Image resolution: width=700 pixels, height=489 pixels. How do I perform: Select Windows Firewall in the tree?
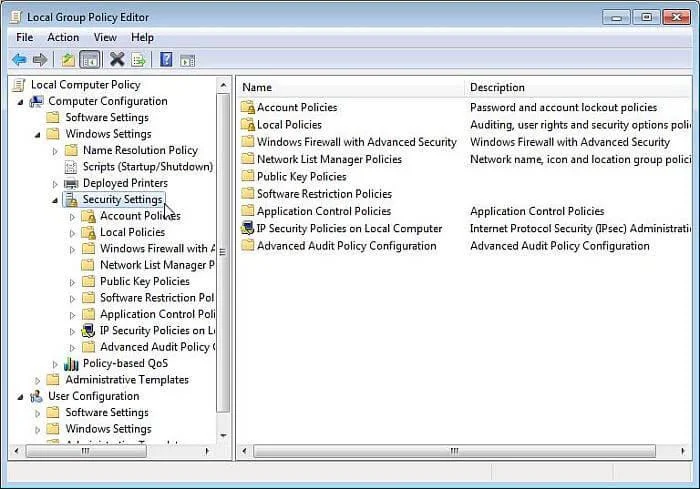click(157, 249)
